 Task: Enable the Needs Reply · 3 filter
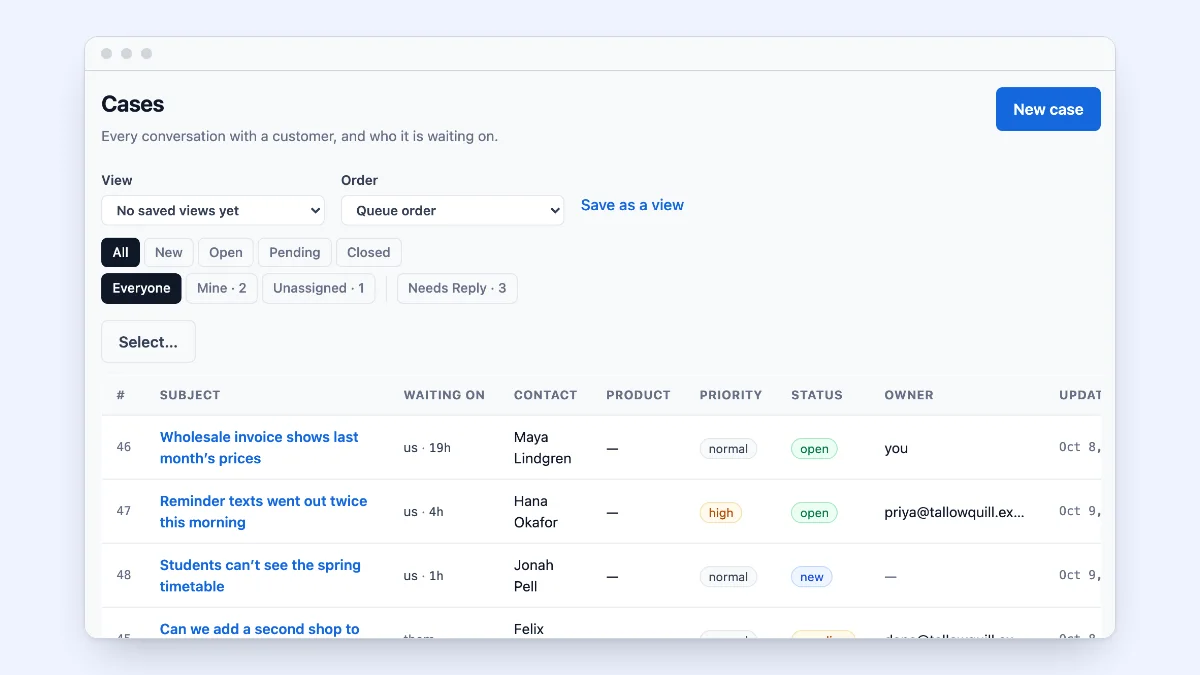(457, 288)
